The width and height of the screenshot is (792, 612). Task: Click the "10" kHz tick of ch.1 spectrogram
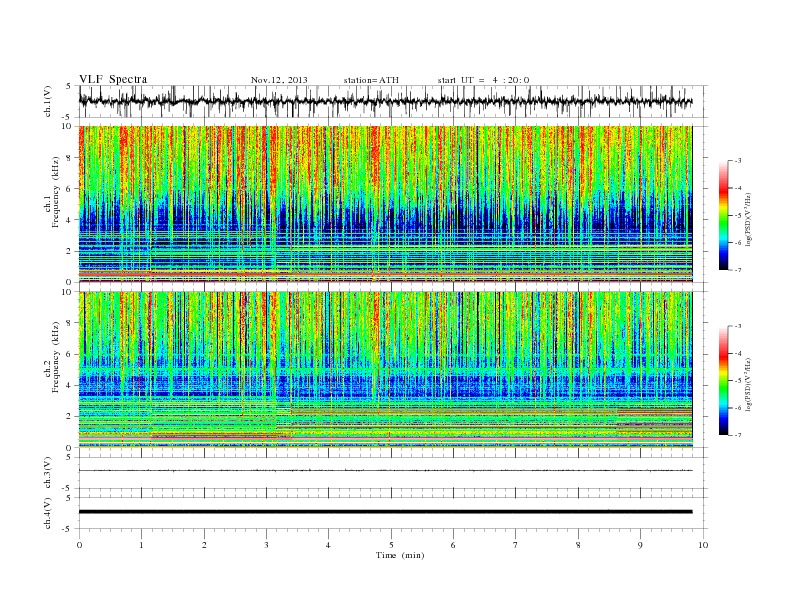[x=67, y=126]
